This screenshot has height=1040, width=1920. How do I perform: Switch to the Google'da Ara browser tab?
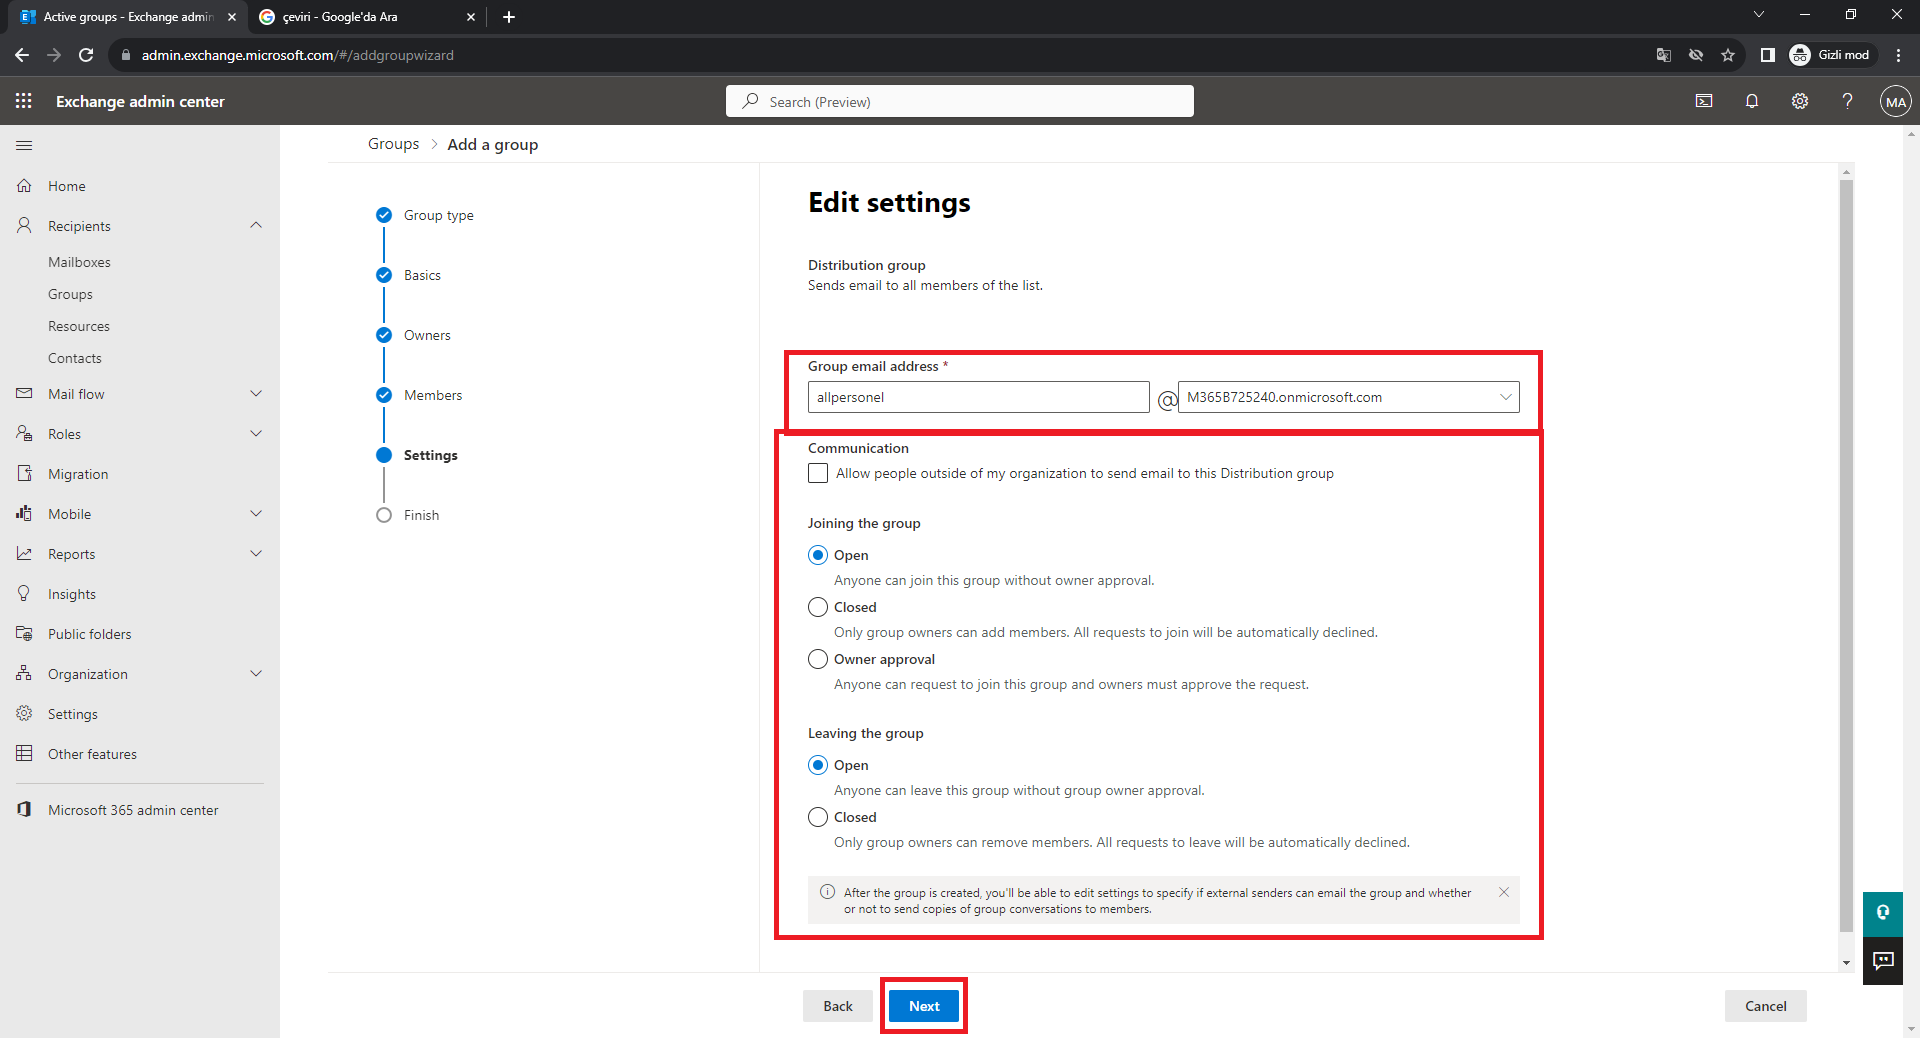pos(360,17)
